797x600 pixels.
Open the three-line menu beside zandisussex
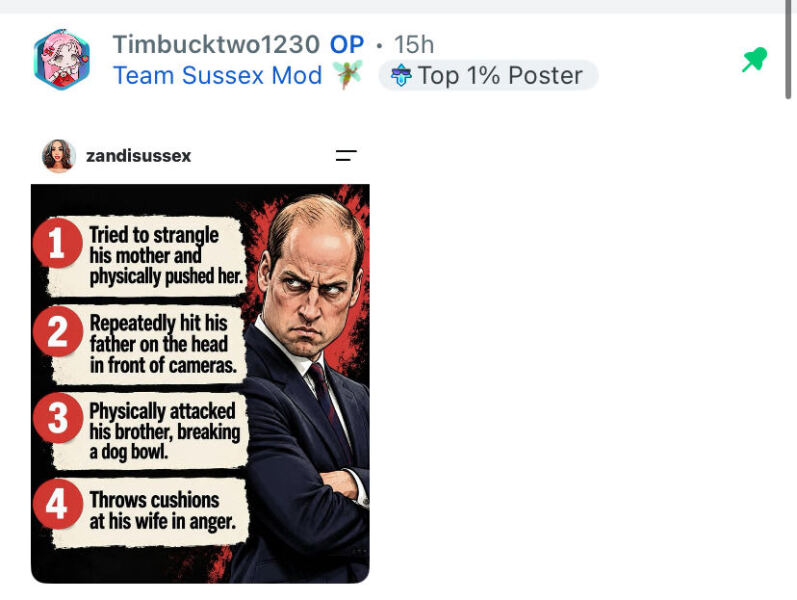(x=346, y=156)
